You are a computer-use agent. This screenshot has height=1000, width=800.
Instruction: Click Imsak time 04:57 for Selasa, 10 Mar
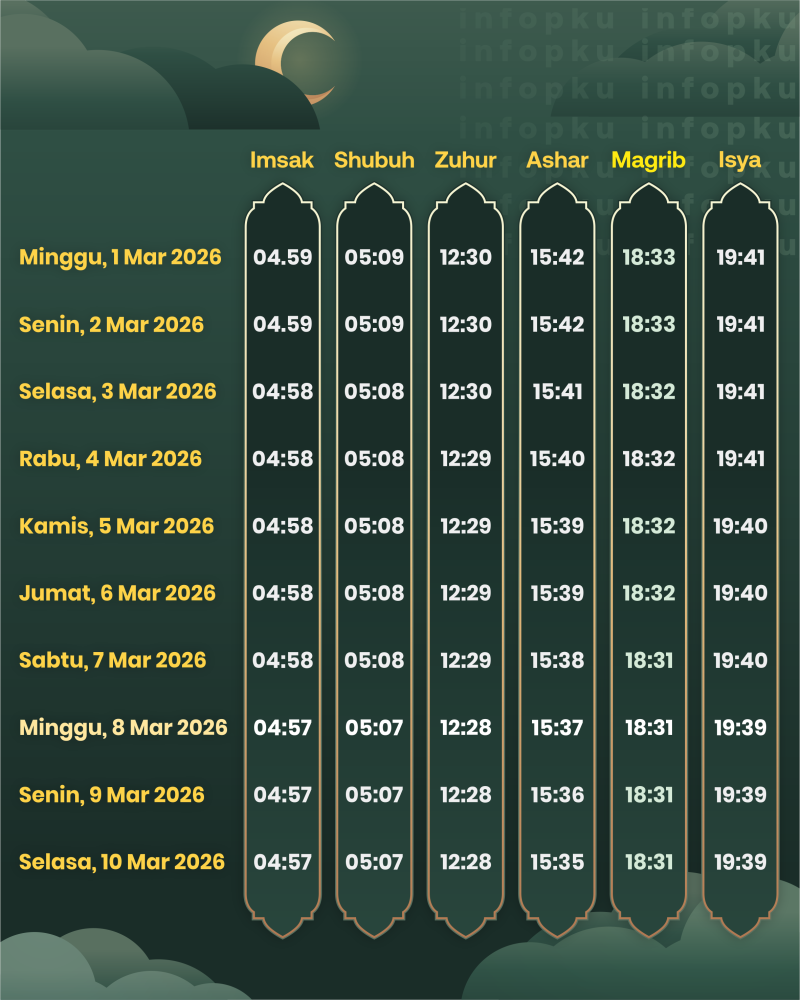point(283,862)
